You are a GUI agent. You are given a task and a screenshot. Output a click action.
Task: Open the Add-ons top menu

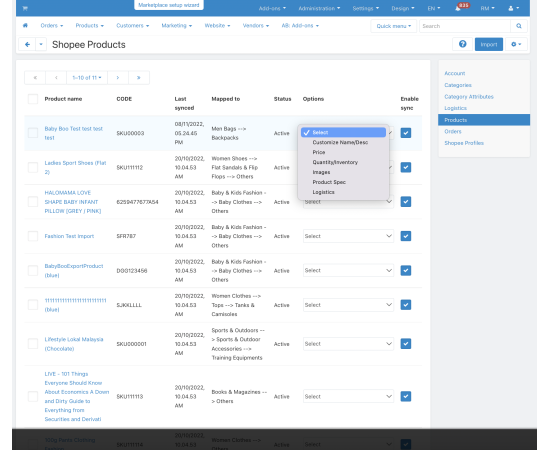pyautogui.click(x=272, y=8)
